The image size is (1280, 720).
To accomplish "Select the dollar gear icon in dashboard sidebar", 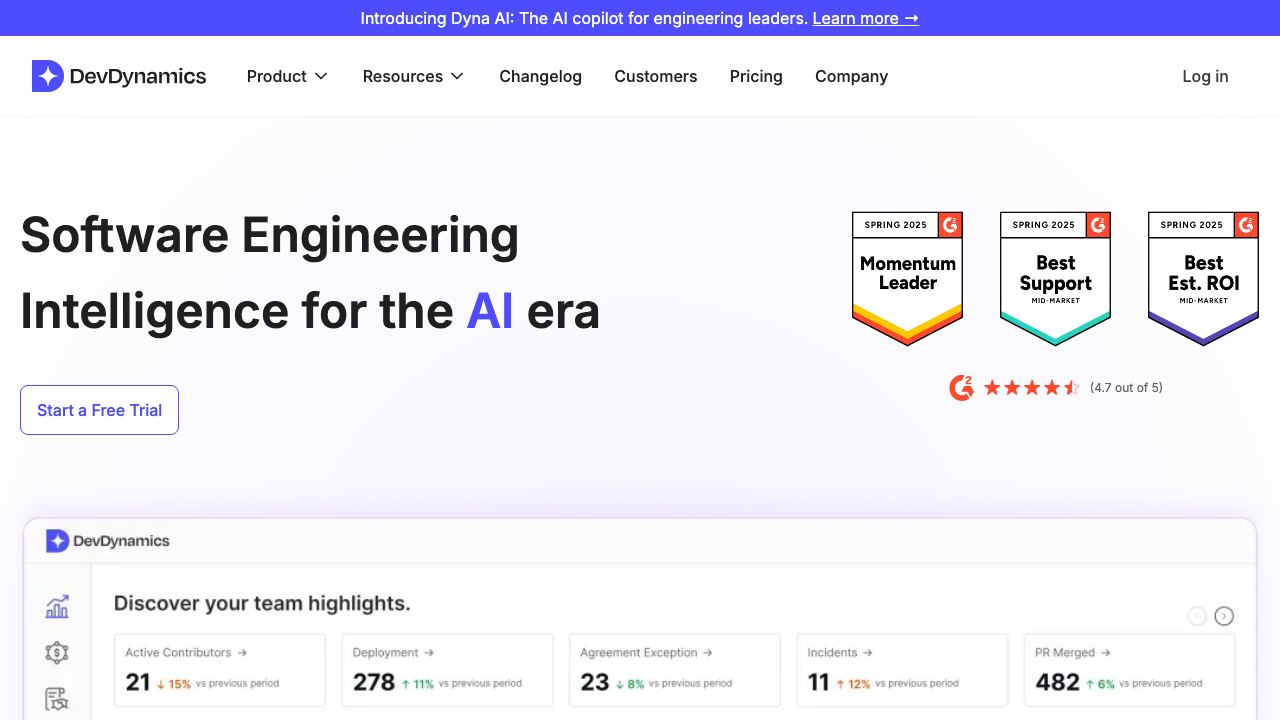I will click(x=57, y=653).
